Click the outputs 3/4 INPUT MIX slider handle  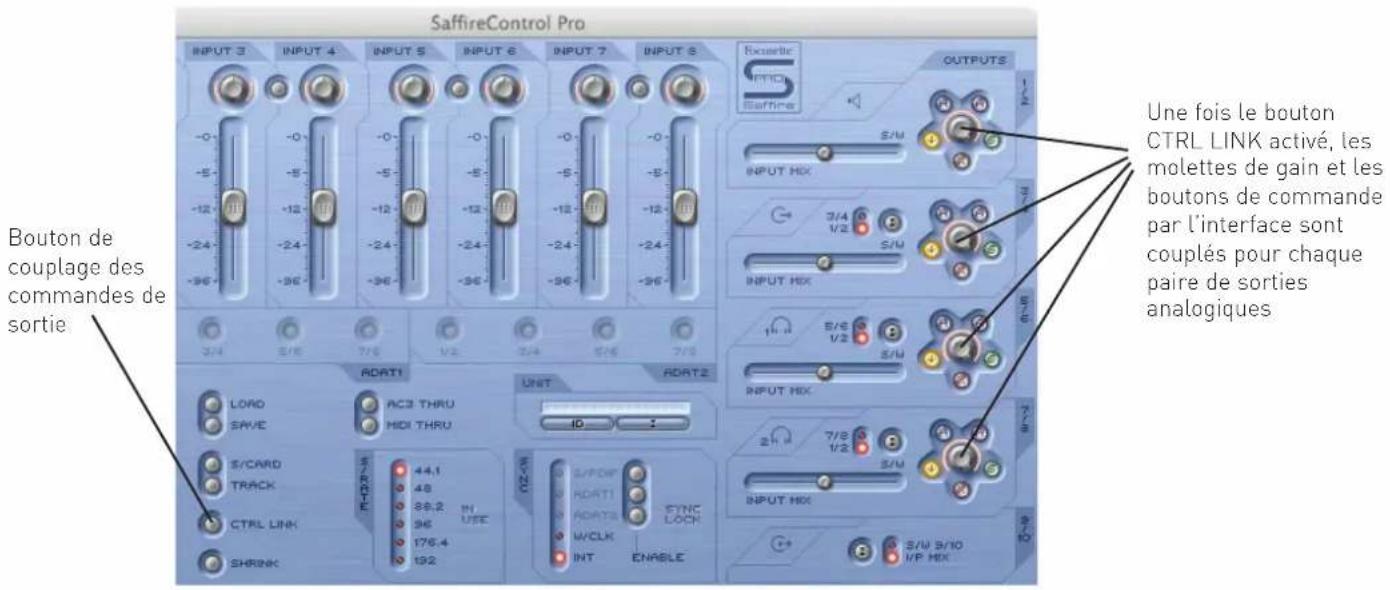pyautogui.click(x=824, y=262)
